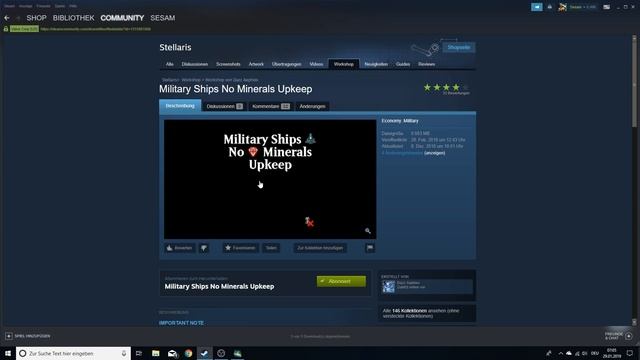Click the taskbar clock and date

point(611,353)
